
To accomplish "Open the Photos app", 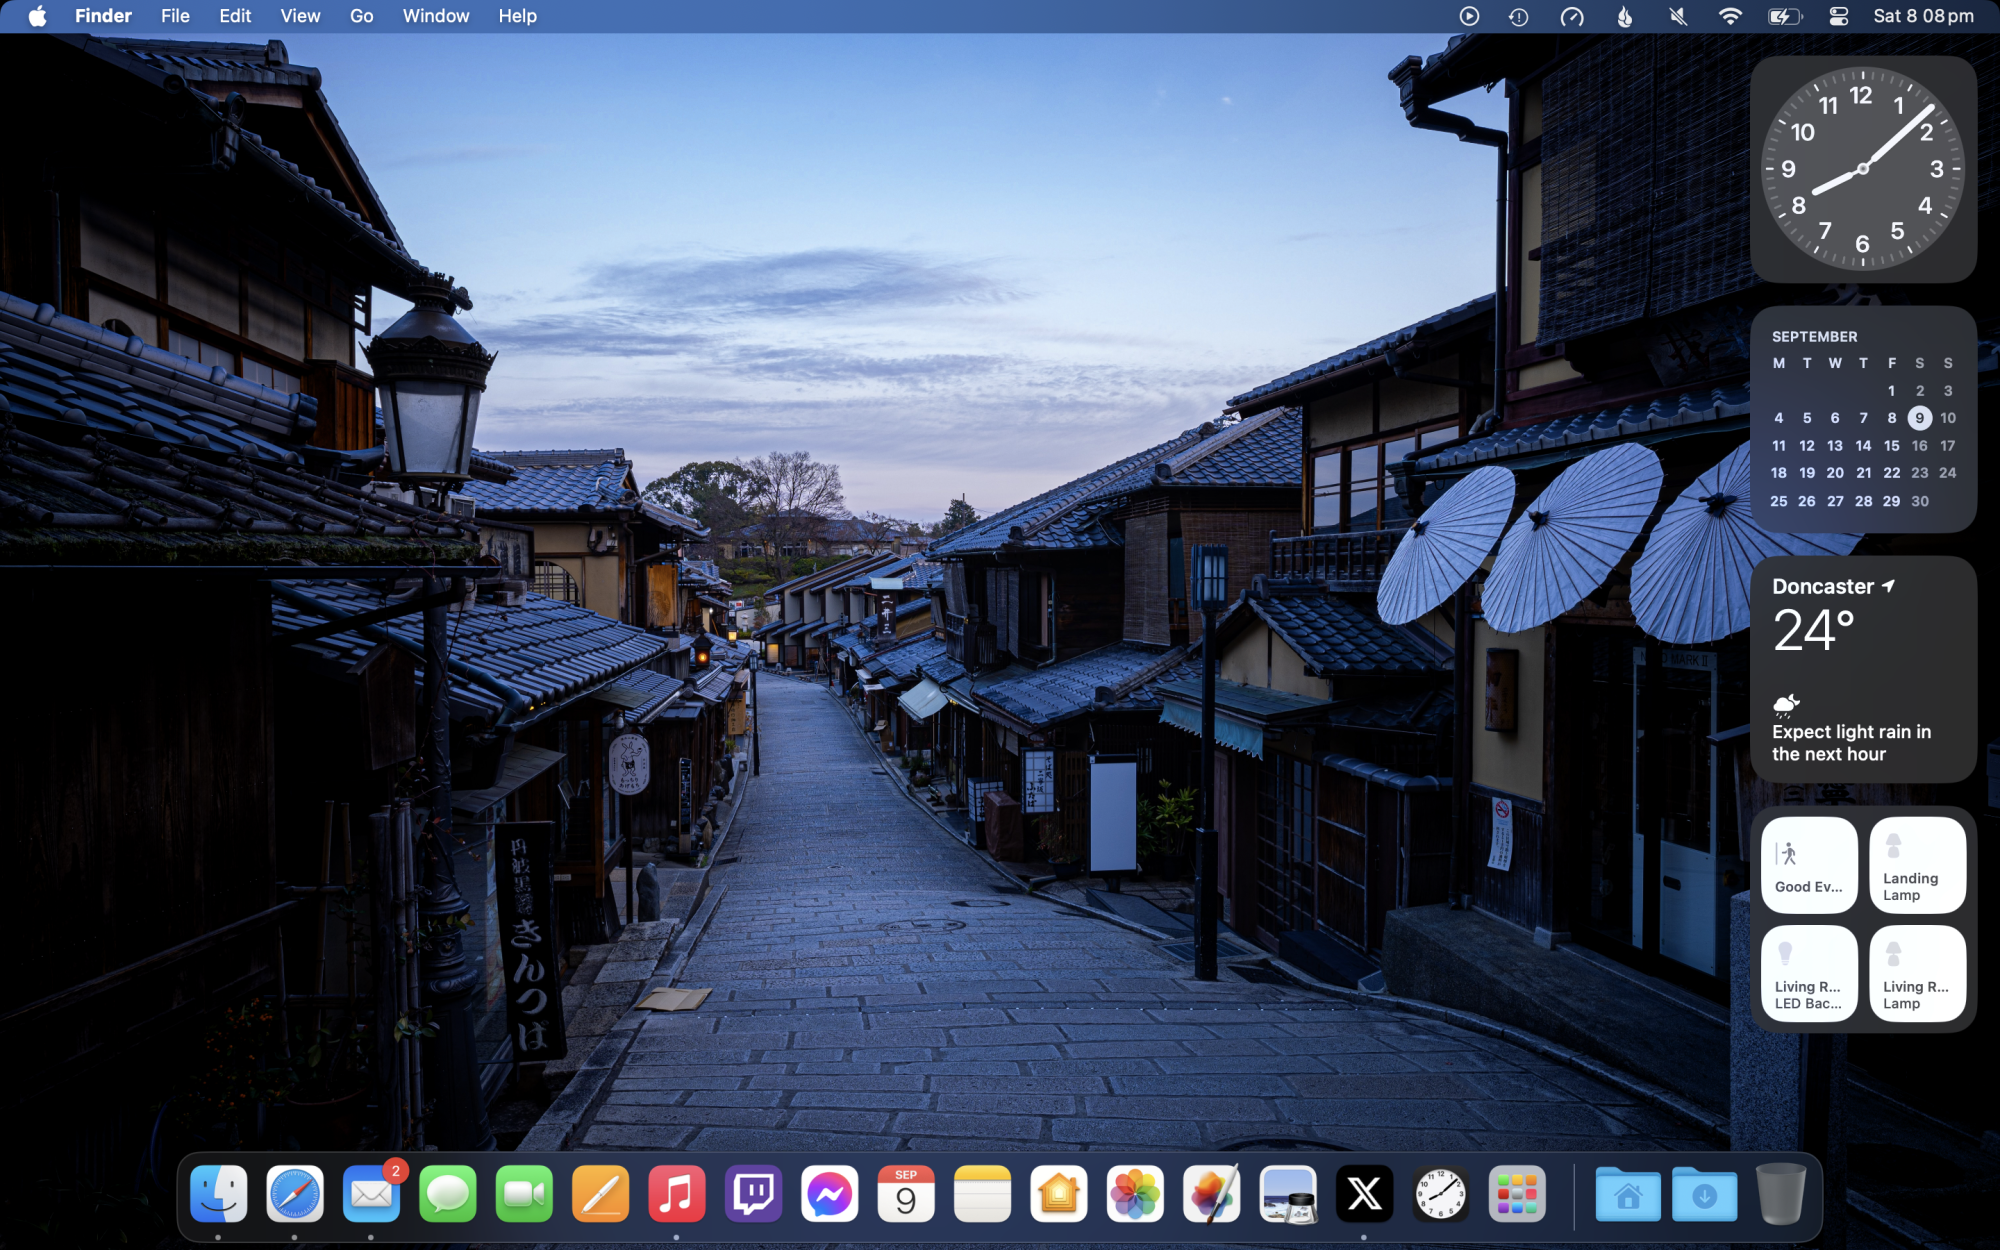I will coord(1135,1193).
